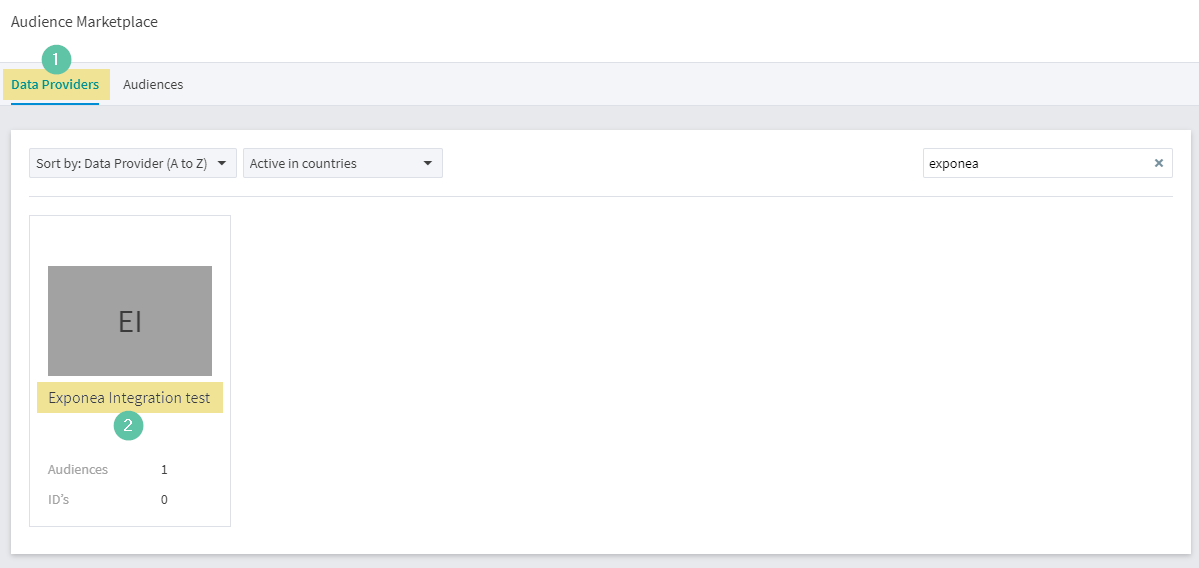Screen dimensions: 1199x568
Task: Click the ID's label on the provider card
Action: (59, 500)
